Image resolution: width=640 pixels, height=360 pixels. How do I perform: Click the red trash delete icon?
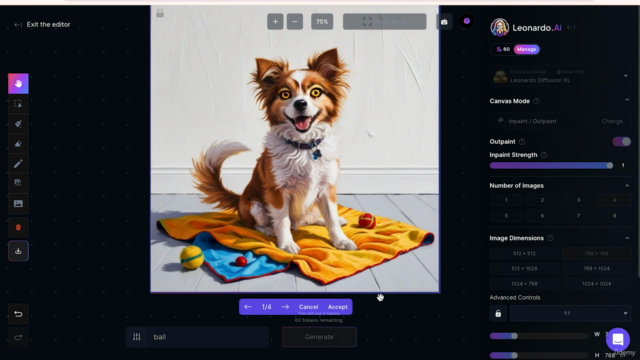(18, 227)
